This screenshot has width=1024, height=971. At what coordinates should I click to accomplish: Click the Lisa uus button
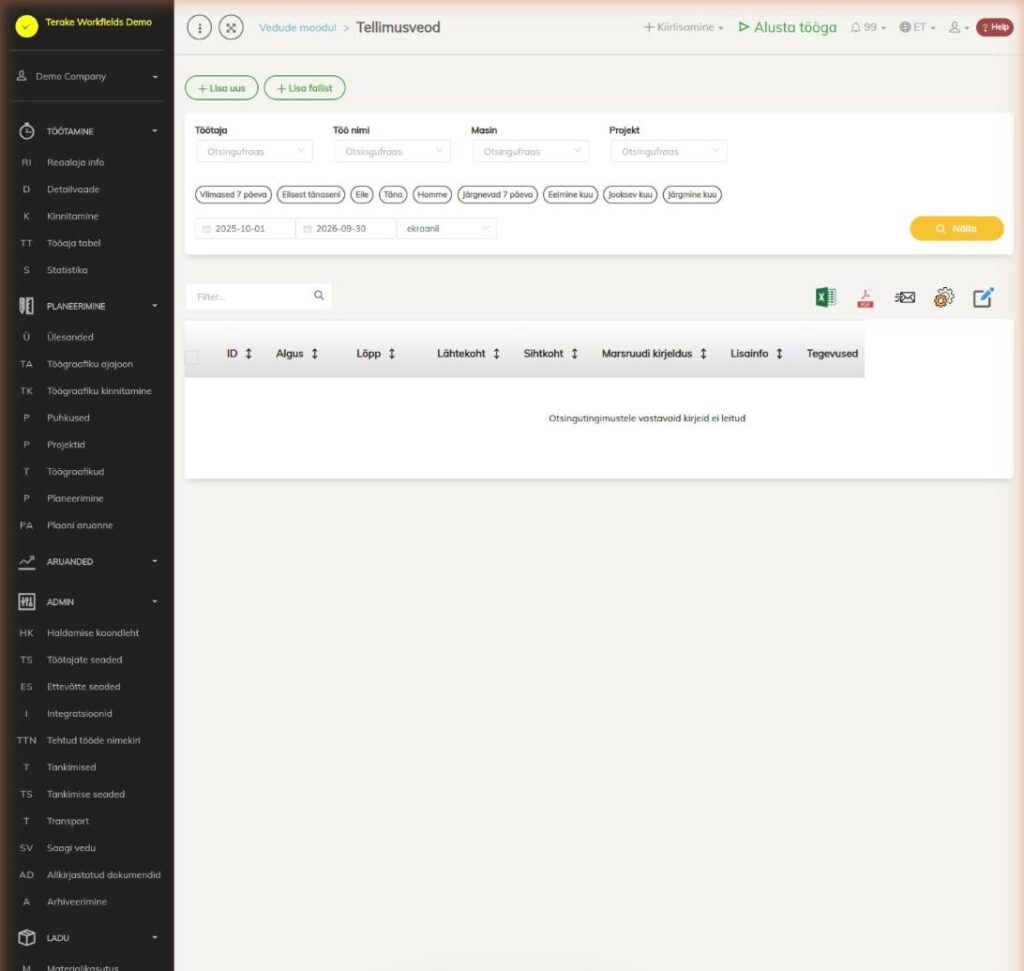(x=221, y=88)
